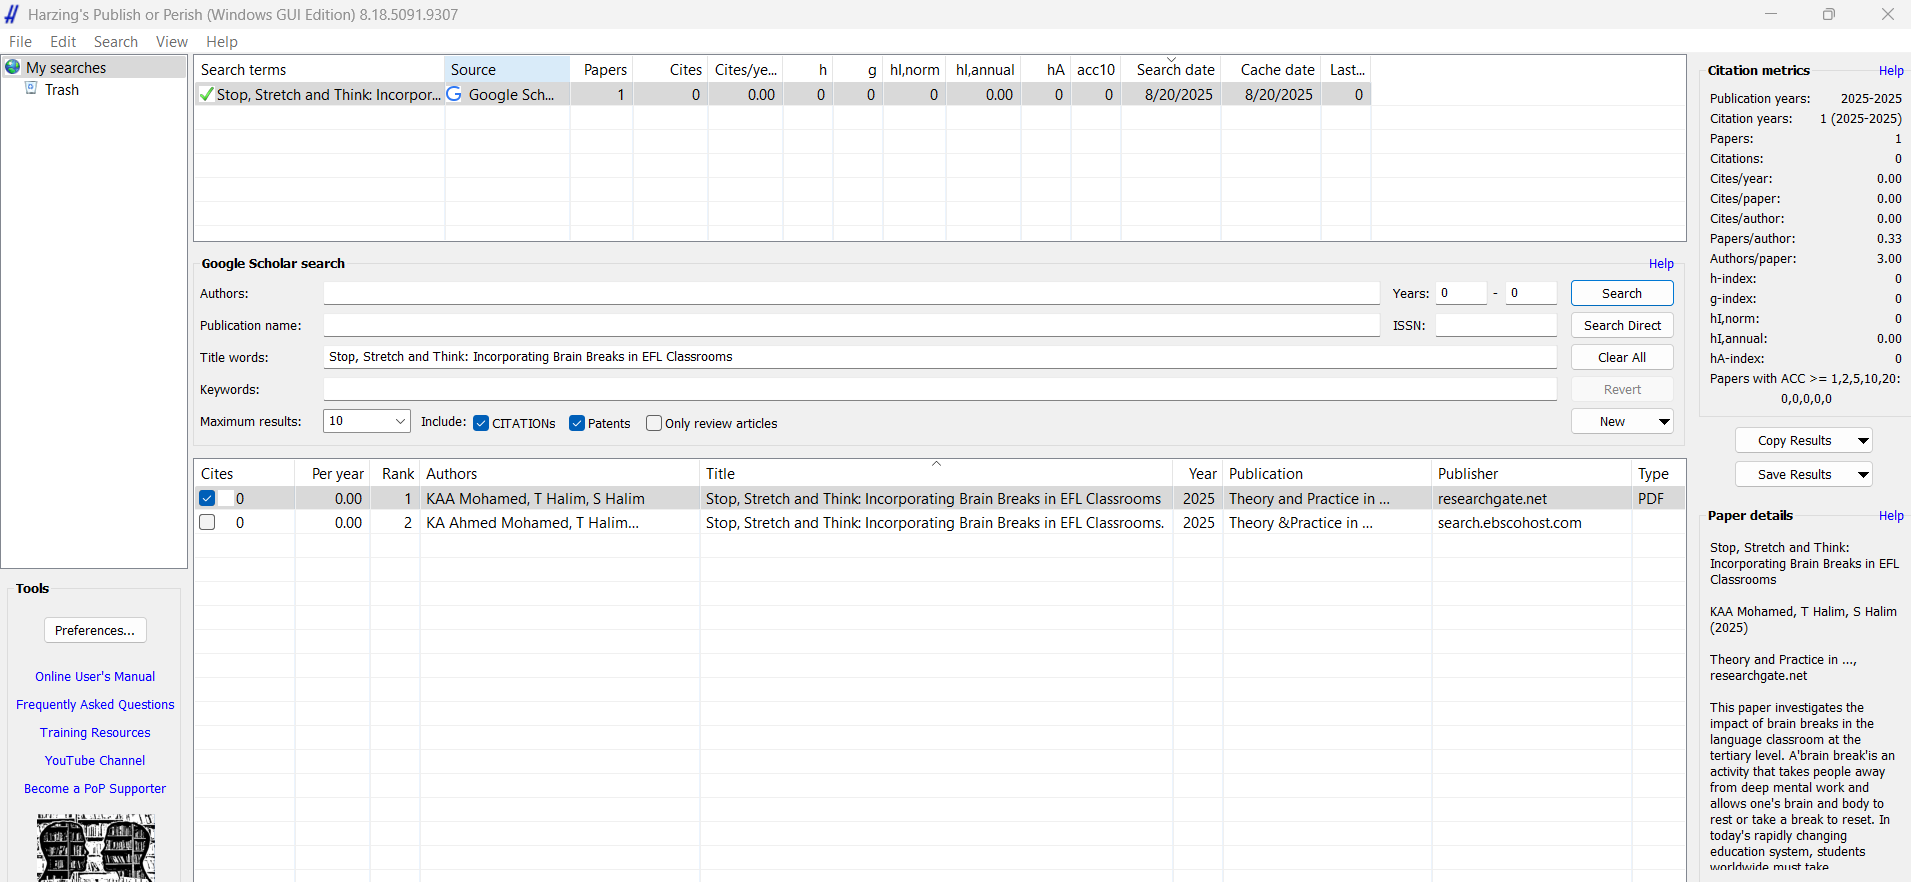Viewport: 1911px width, 882px height.
Task: Sort results by Per year column
Action: point(333,473)
